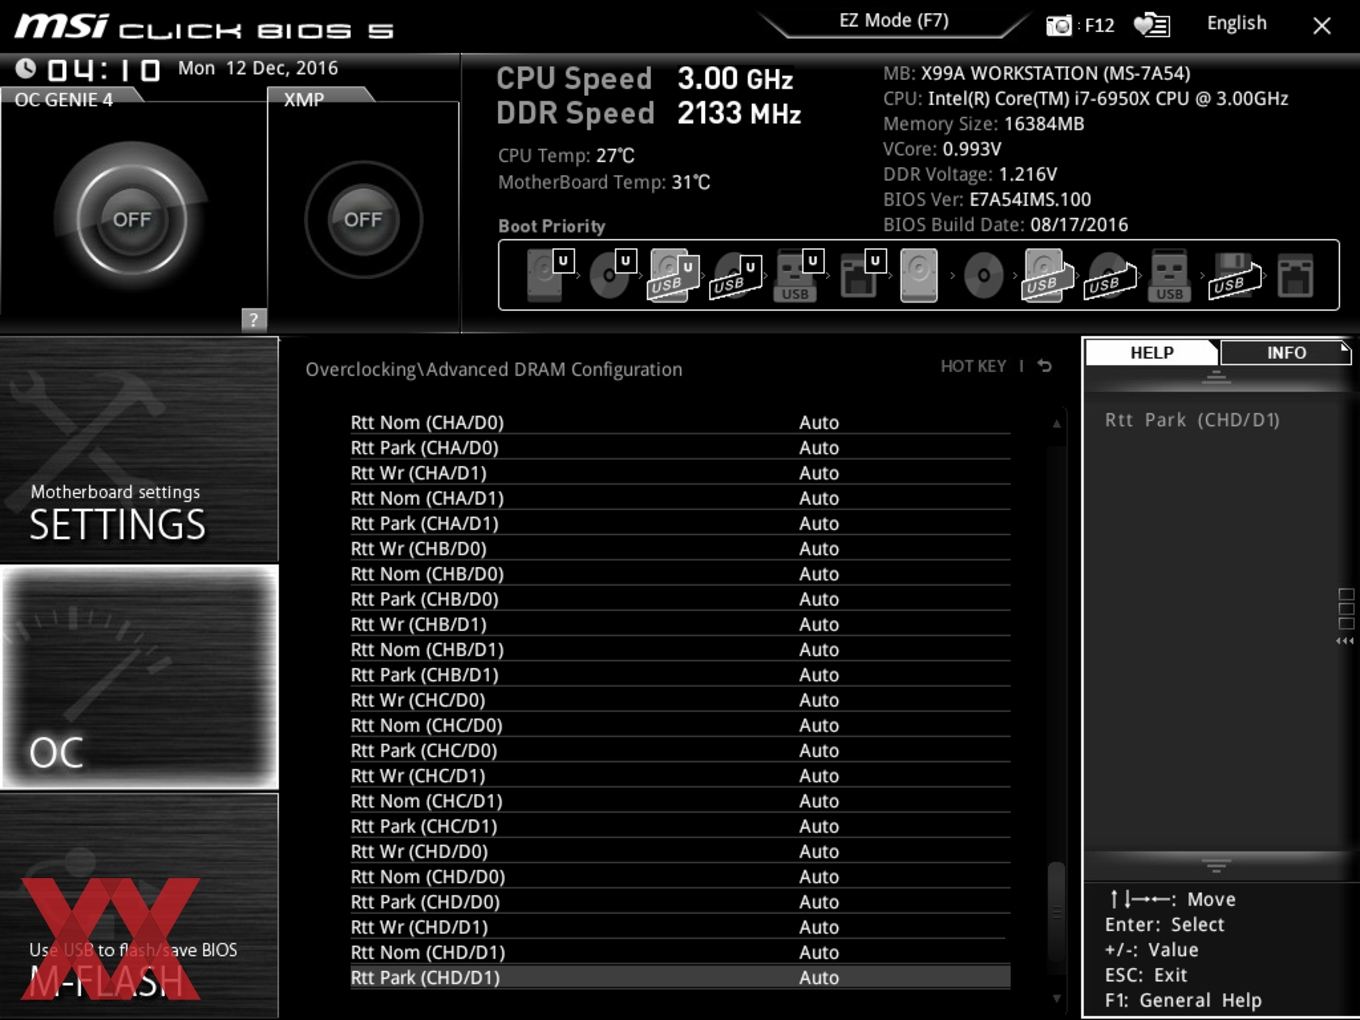Open the Auto value for Rtt Nom (CHD/D0)
Image resolution: width=1360 pixels, height=1020 pixels.
click(x=818, y=876)
